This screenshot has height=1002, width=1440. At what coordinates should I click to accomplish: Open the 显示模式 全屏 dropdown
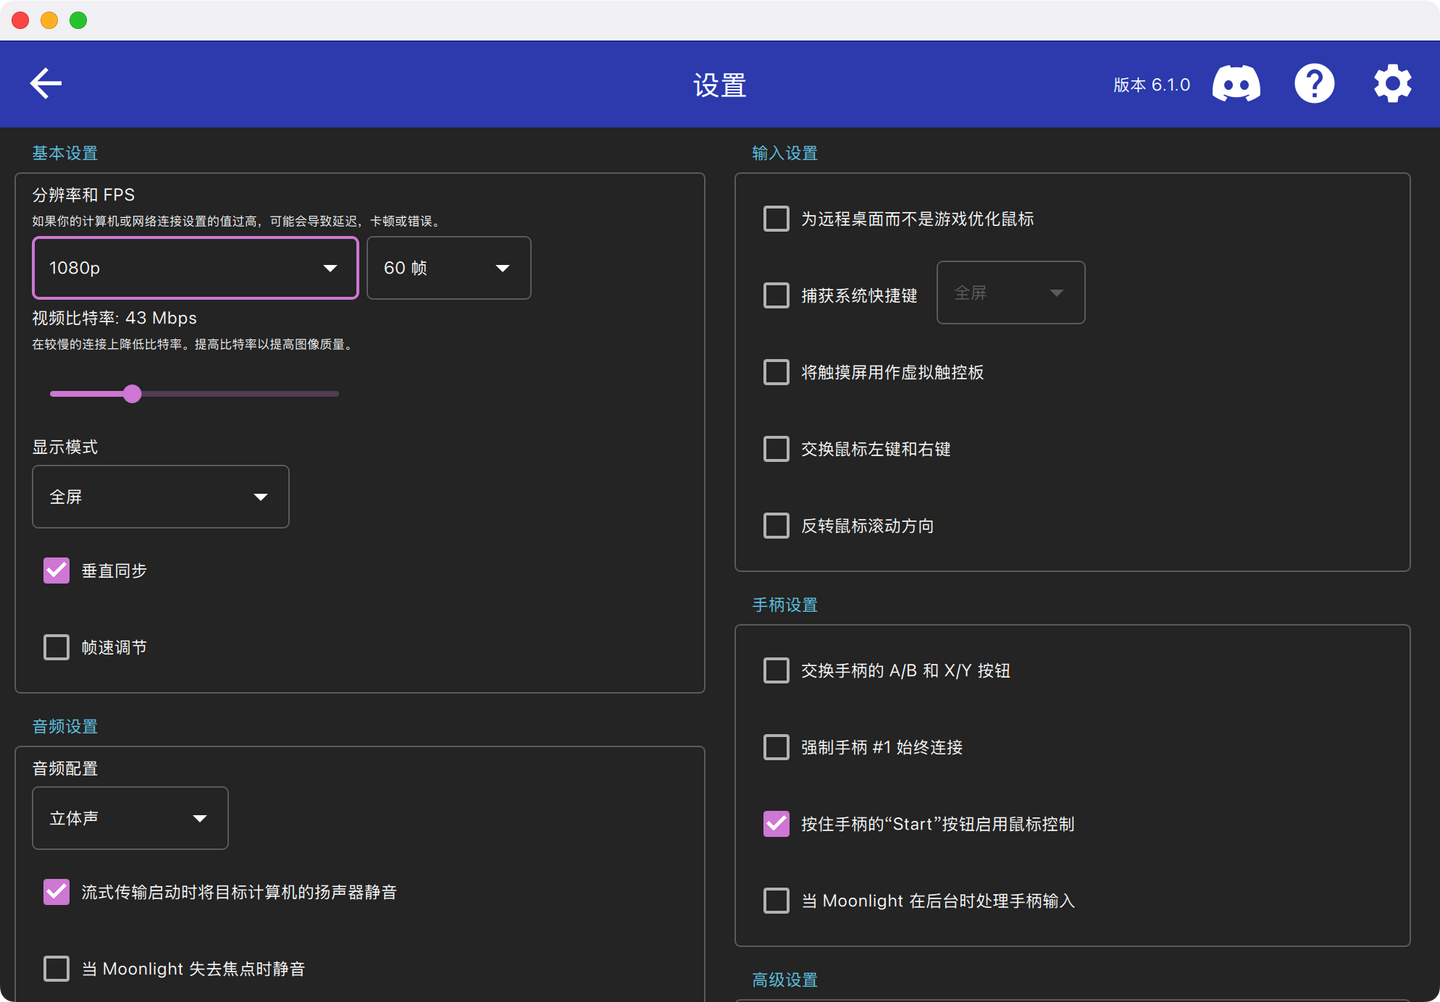tap(161, 497)
